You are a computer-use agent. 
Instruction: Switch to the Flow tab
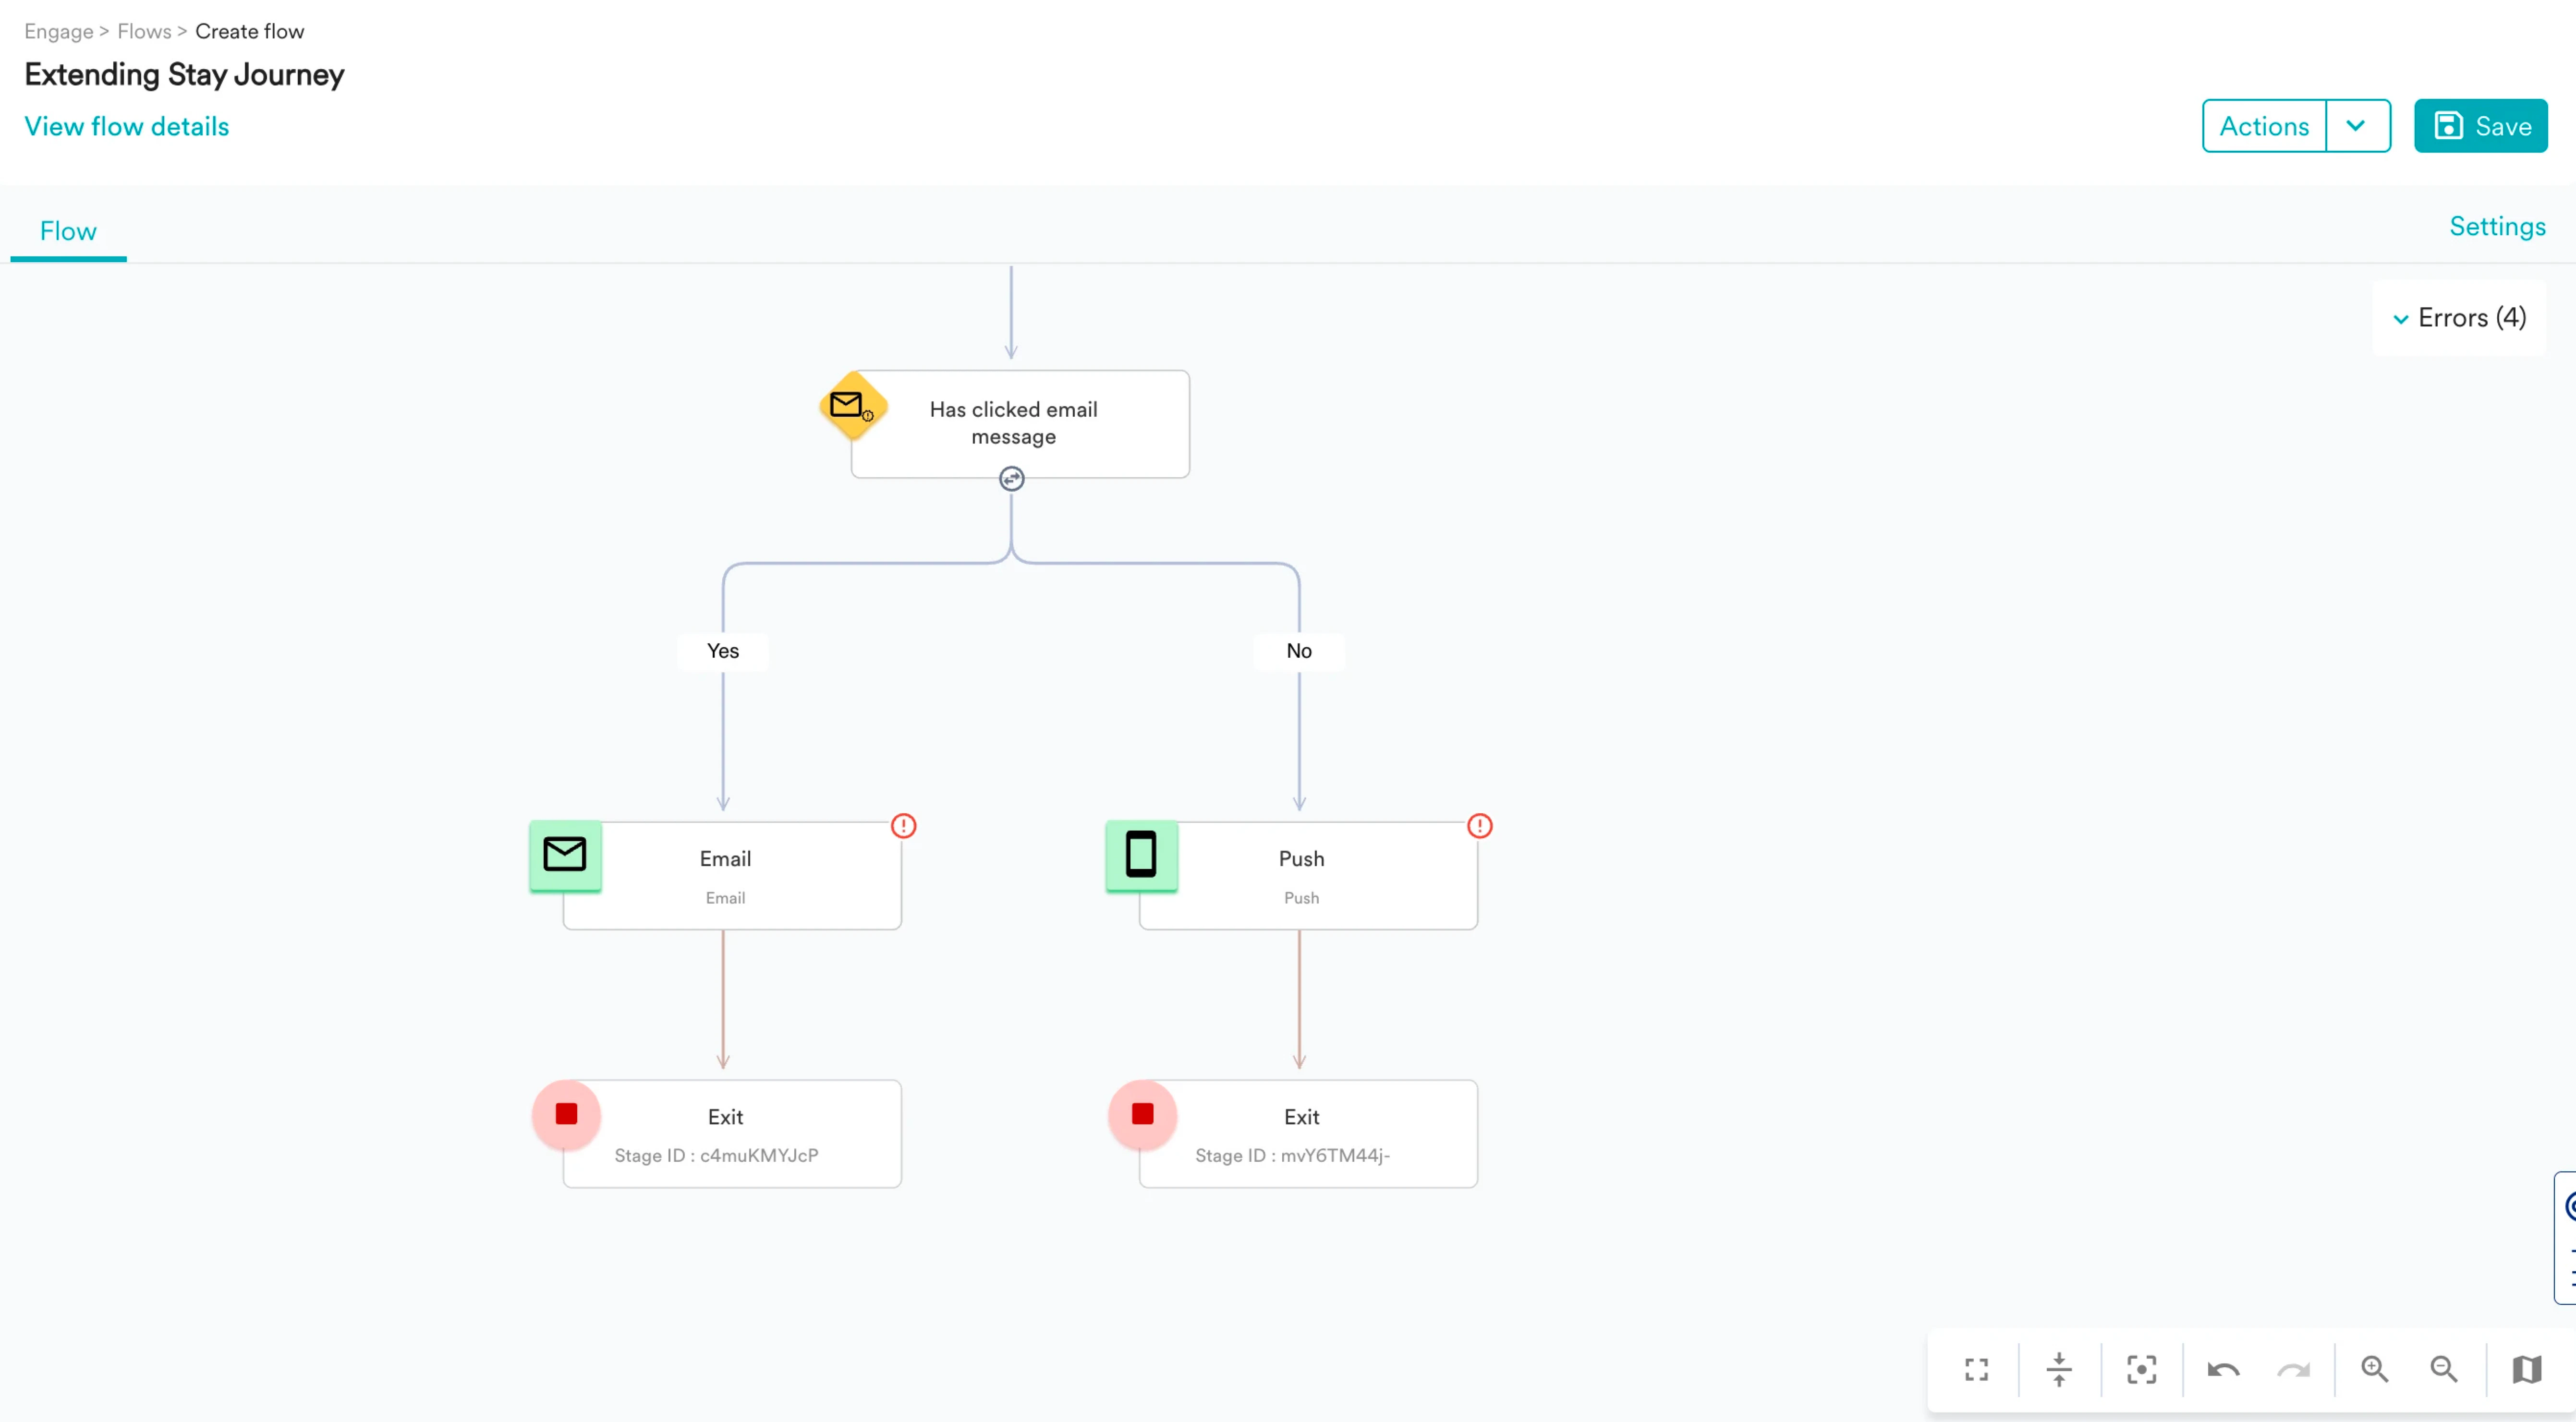[x=68, y=231]
